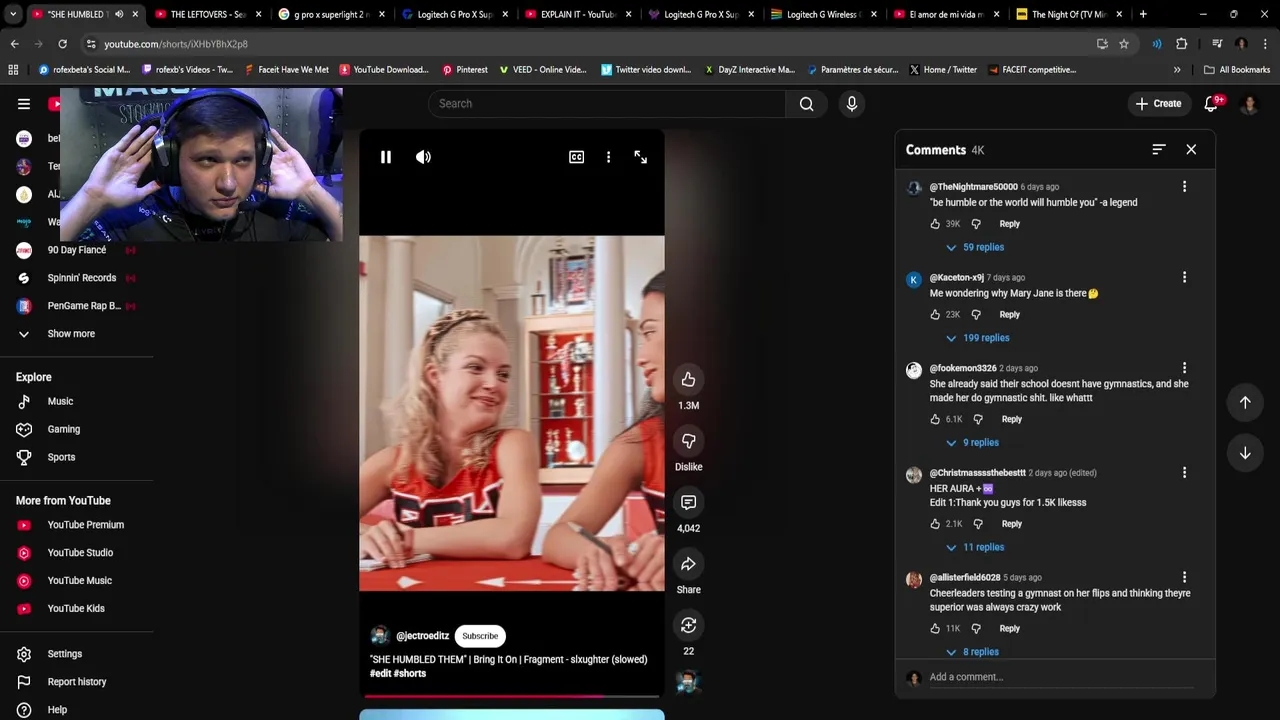Expand 199 replies under Kaceton-x9j comment
1280x720 pixels.
pos(978,338)
